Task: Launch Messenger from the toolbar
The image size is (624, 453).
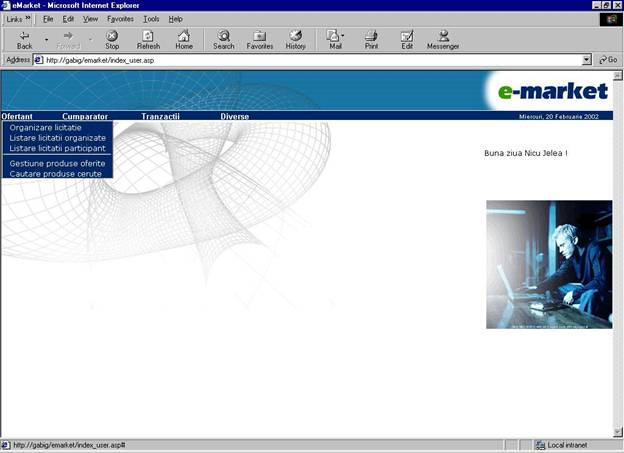Action: (x=443, y=35)
